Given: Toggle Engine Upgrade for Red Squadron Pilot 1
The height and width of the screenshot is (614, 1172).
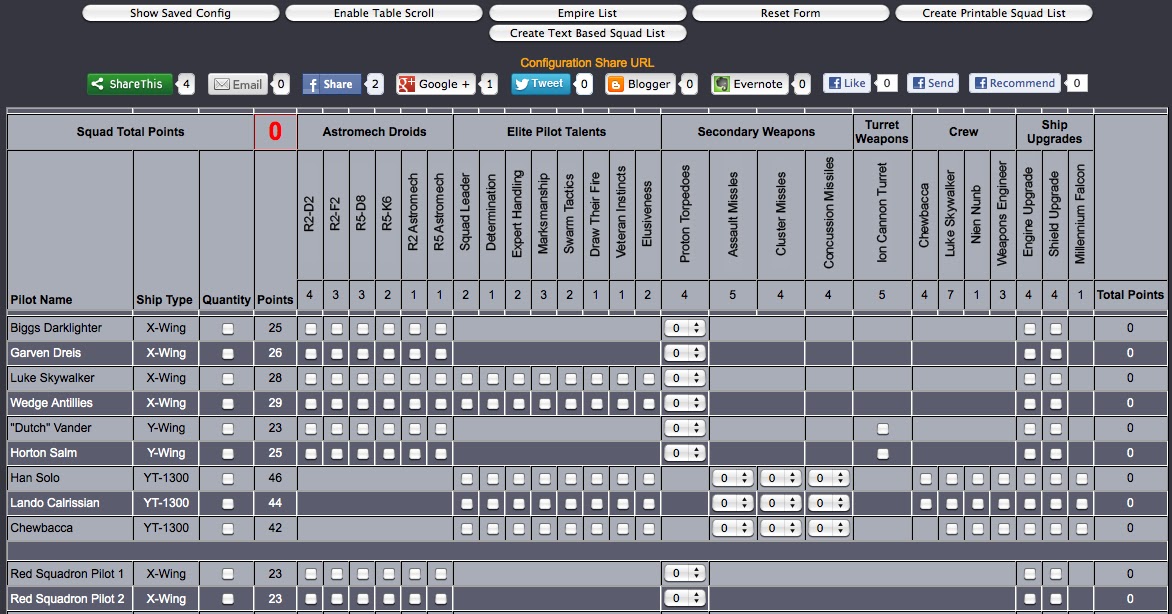Looking at the screenshot, I should (x=1030, y=574).
